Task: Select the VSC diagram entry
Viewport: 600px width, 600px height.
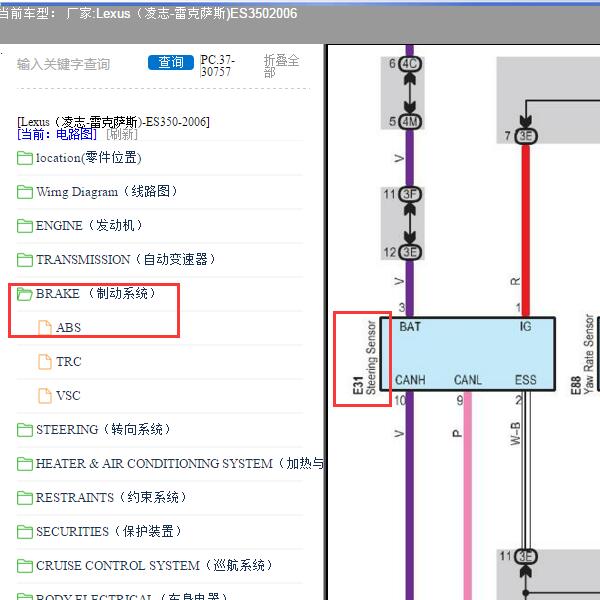Action: pyautogui.click(x=68, y=396)
